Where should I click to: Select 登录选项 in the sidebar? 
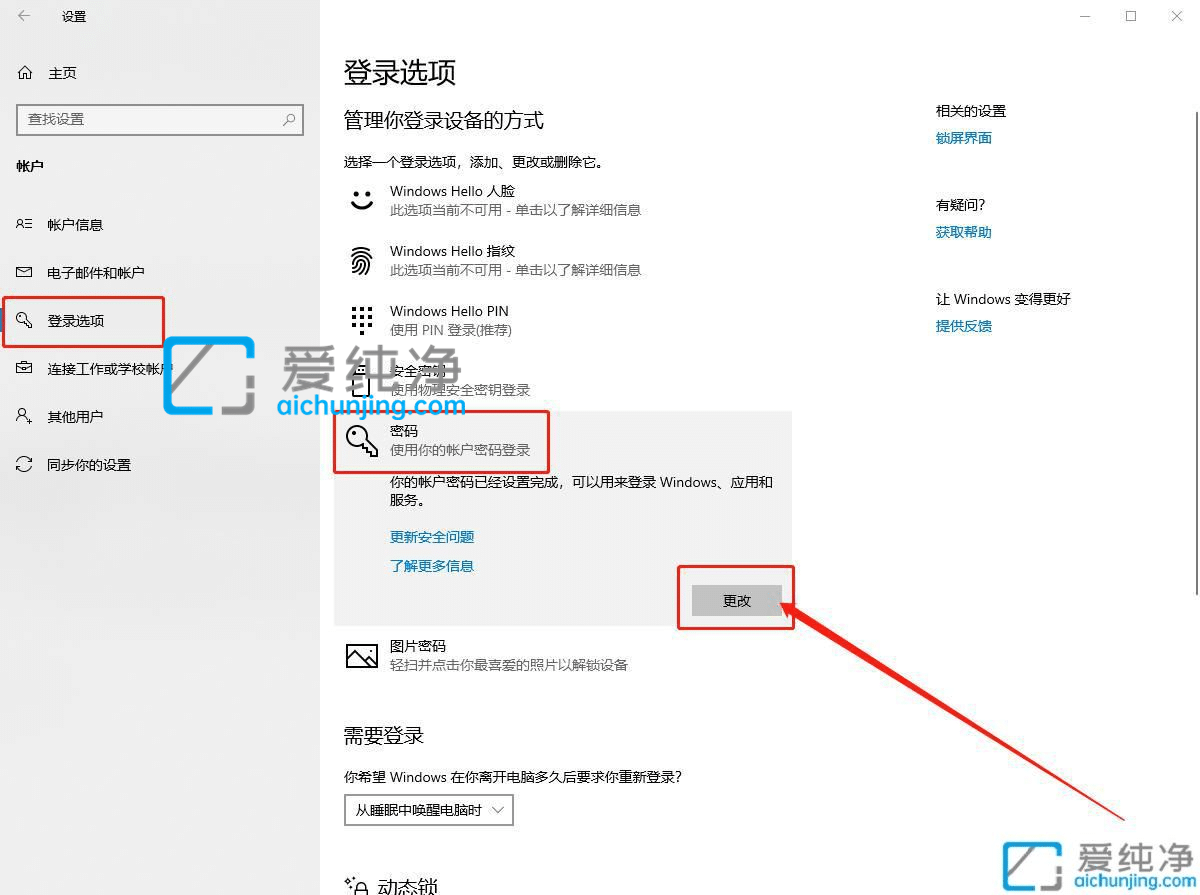76,320
